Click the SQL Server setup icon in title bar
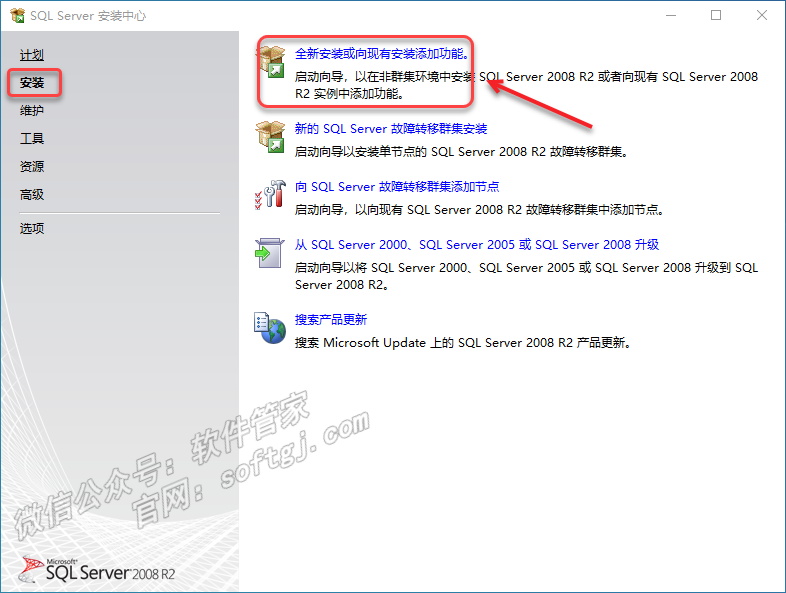Image resolution: width=786 pixels, height=593 pixels. pos(18,16)
